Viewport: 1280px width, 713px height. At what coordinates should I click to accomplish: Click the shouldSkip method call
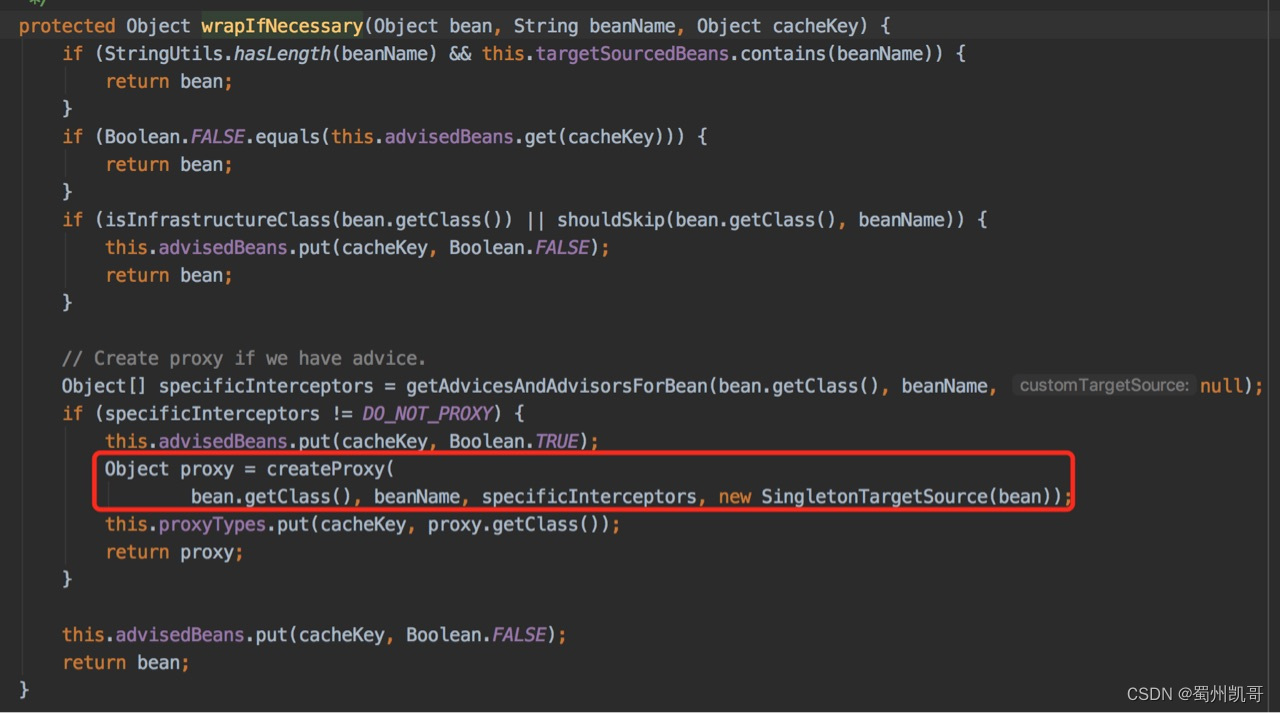(x=610, y=219)
